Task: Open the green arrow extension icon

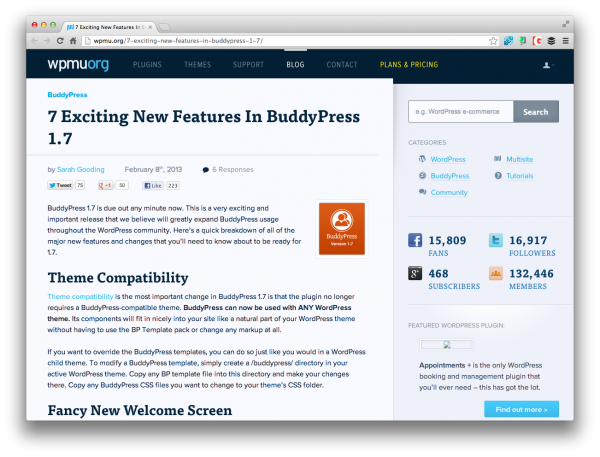Action: click(x=522, y=41)
